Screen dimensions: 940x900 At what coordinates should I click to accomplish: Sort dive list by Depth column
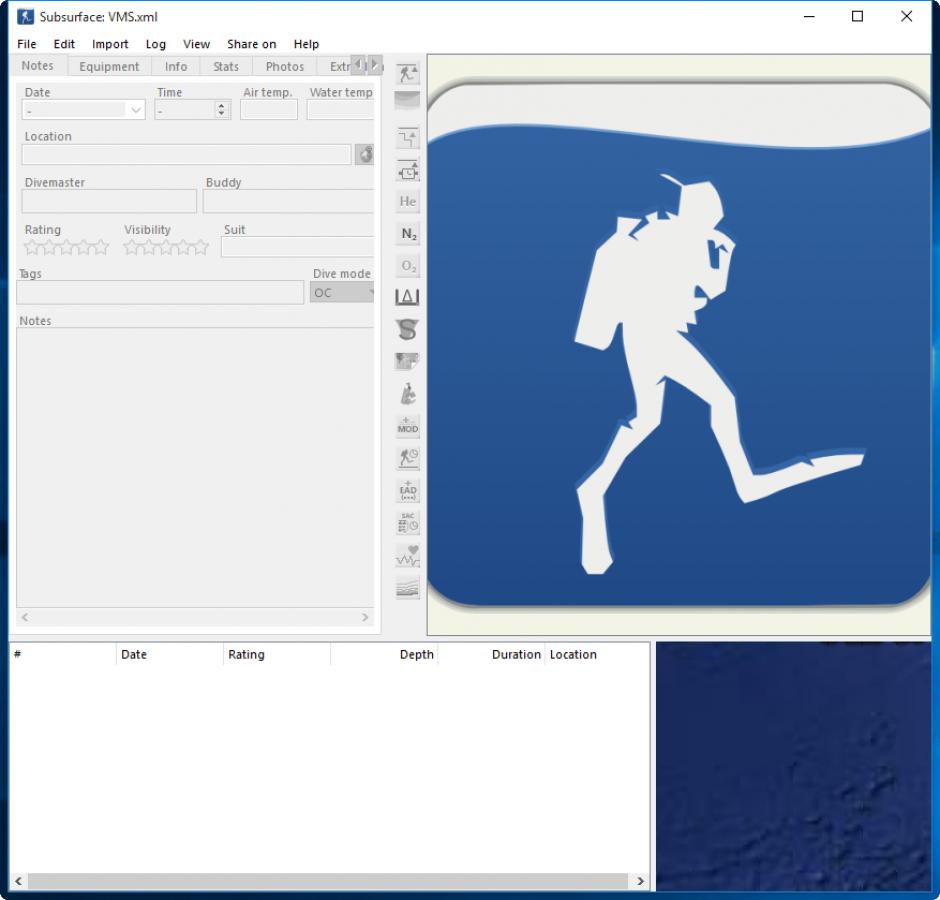tap(384, 654)
